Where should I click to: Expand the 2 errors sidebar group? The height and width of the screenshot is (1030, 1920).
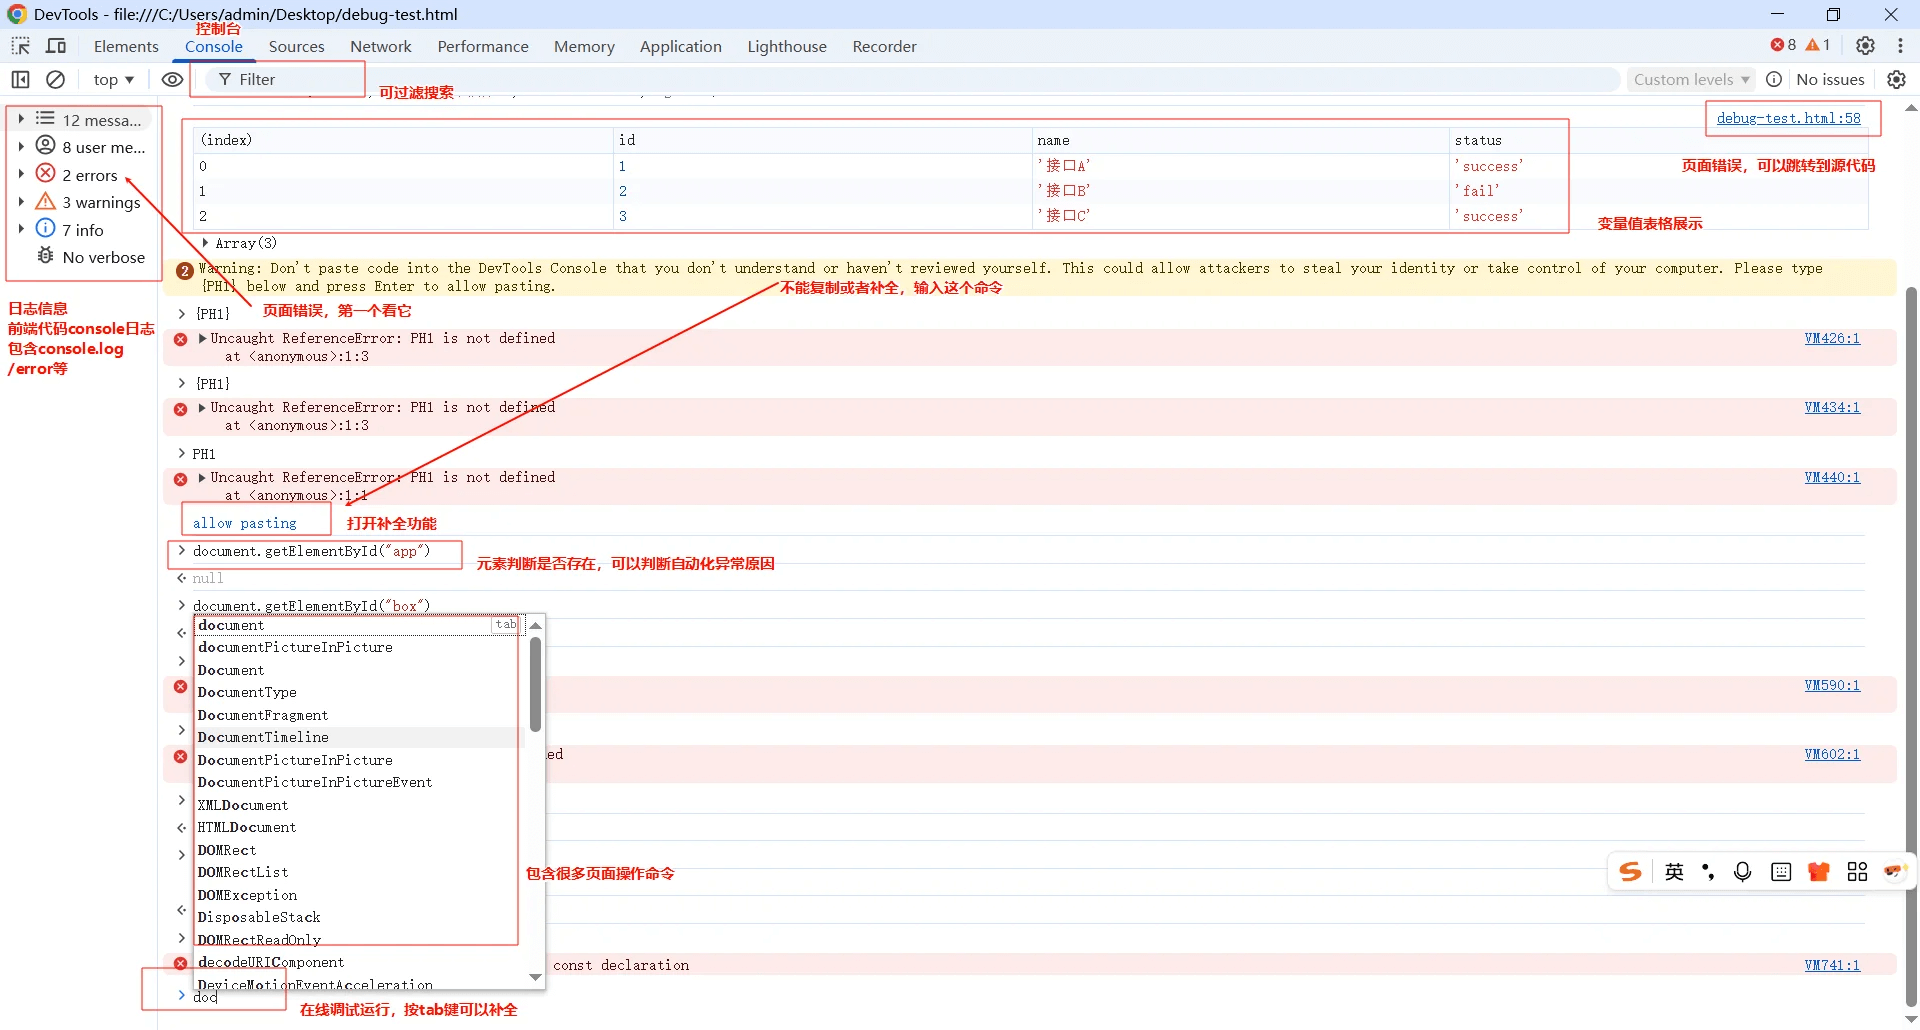pos(21,174)
